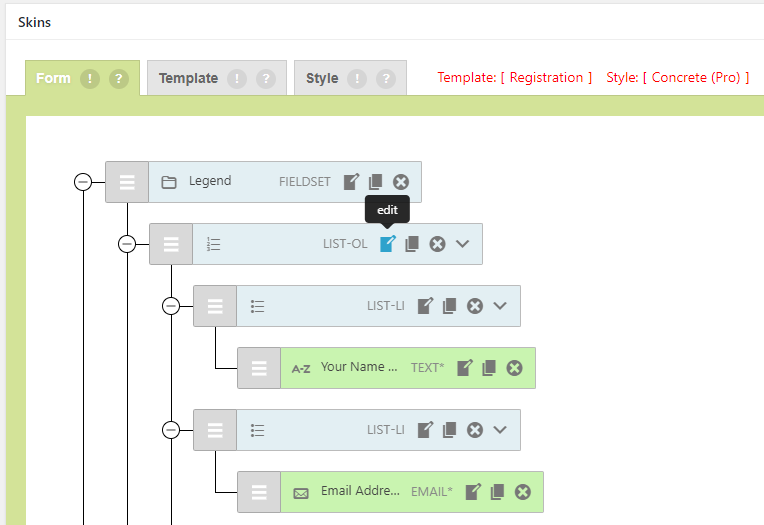The height and width of the screenshot is (525, 764).
Task: Edit the Your Name text field
Action: (x=465, y=368)
